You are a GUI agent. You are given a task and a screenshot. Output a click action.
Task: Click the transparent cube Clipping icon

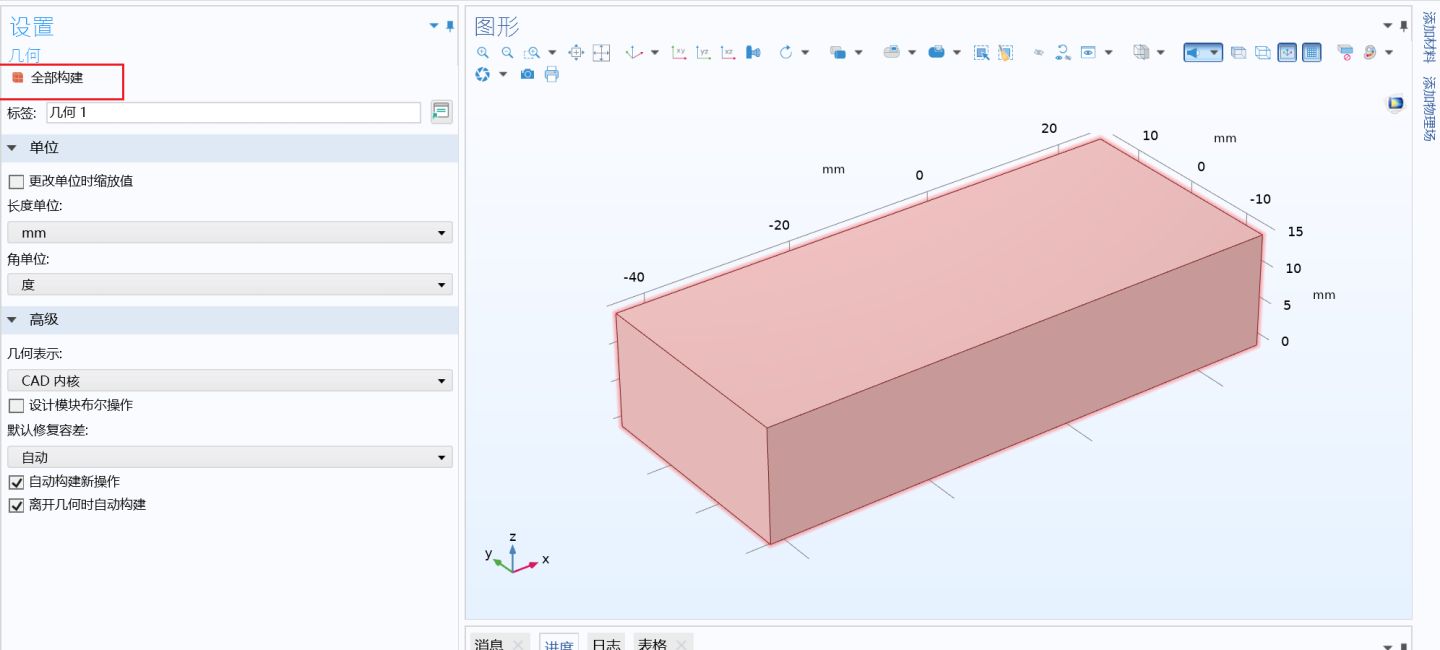[1141, 52]
